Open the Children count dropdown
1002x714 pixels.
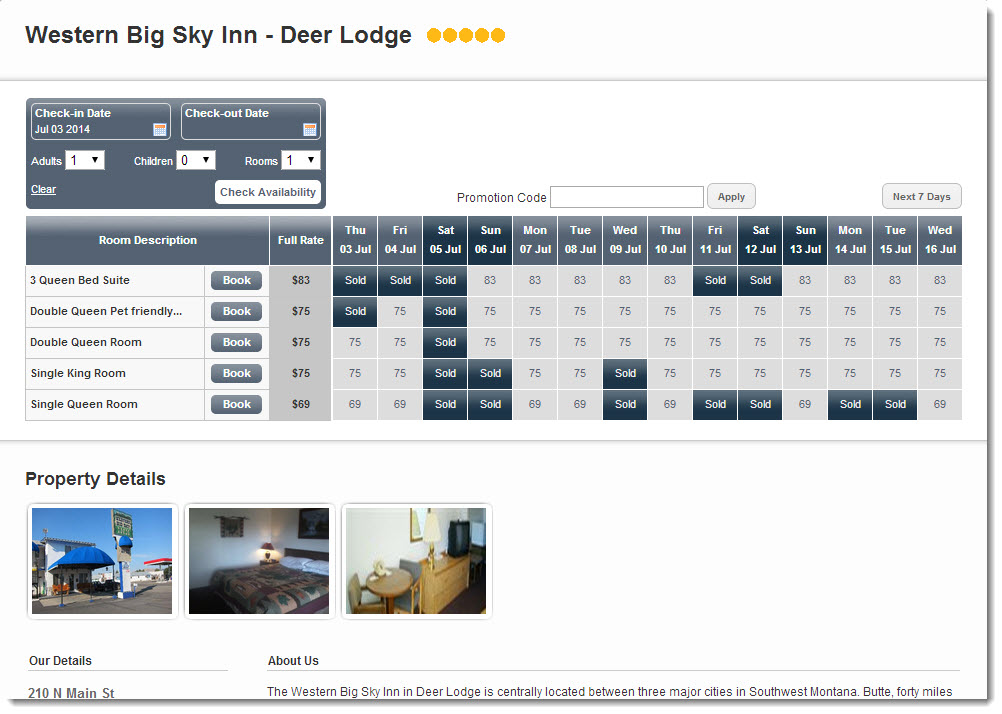point(196,160)
